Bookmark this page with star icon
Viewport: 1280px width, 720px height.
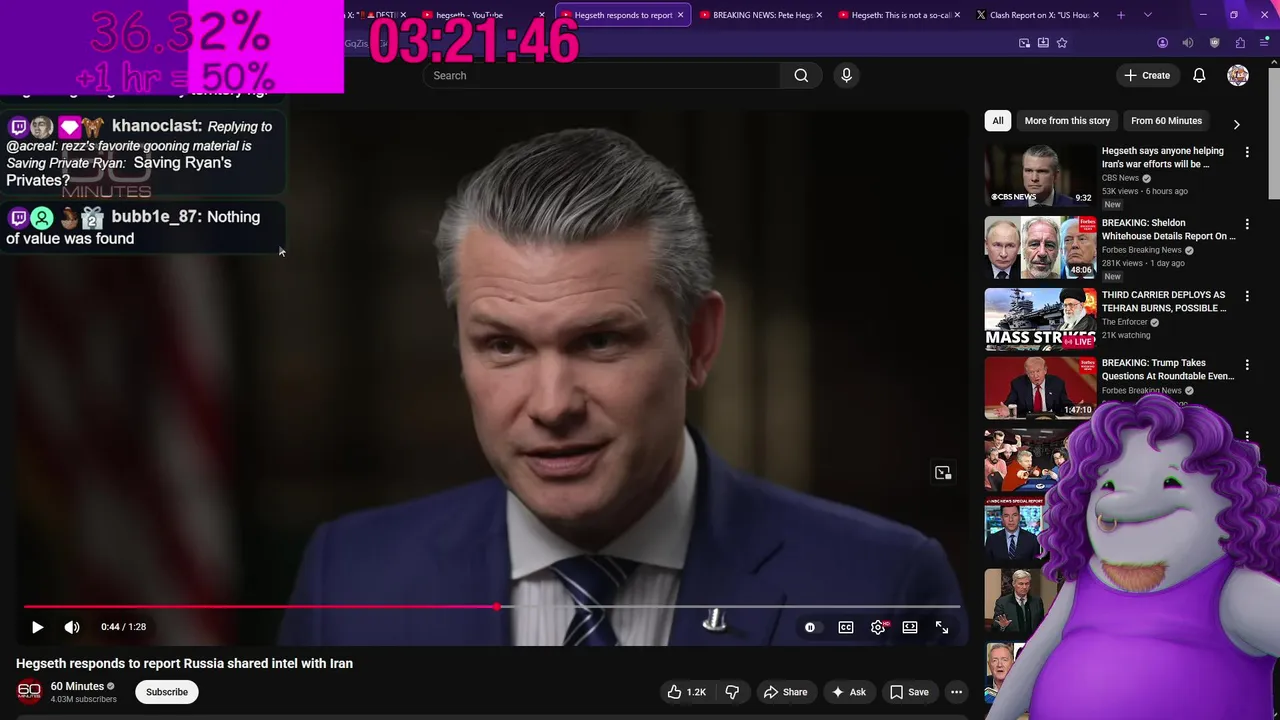click(1062, 43)
